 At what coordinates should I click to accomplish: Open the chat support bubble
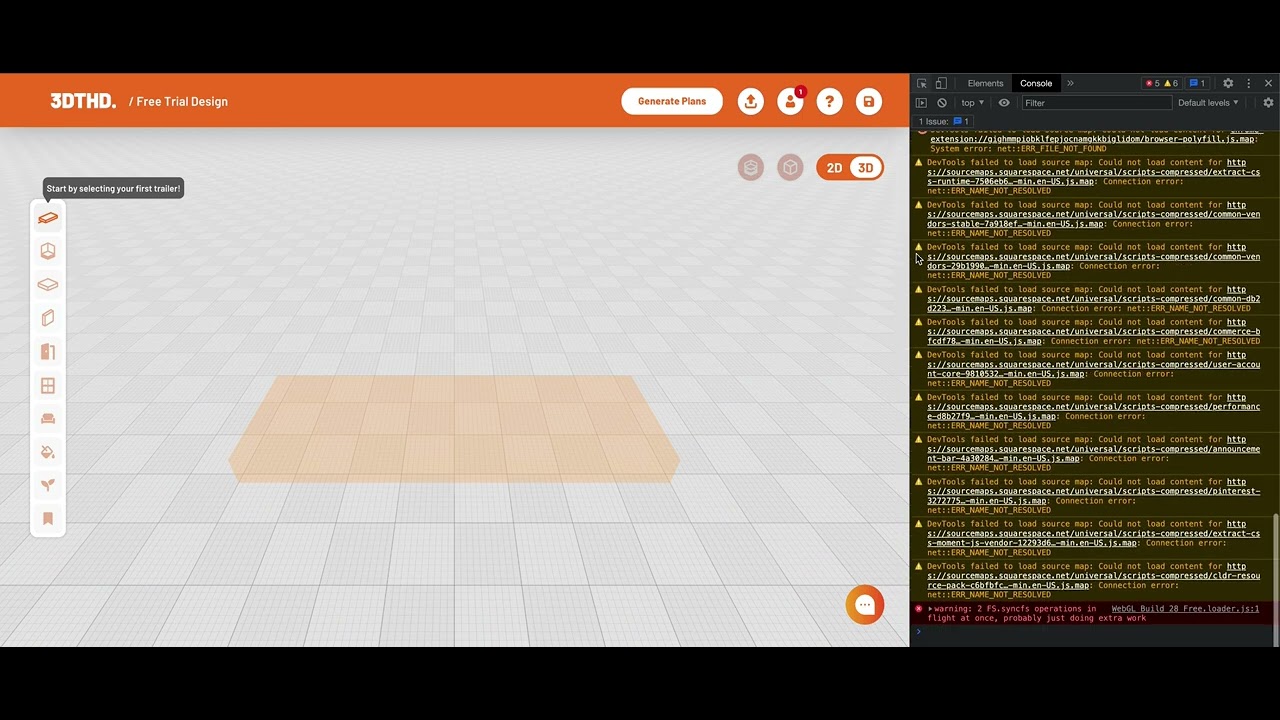[x=865, y=605]
